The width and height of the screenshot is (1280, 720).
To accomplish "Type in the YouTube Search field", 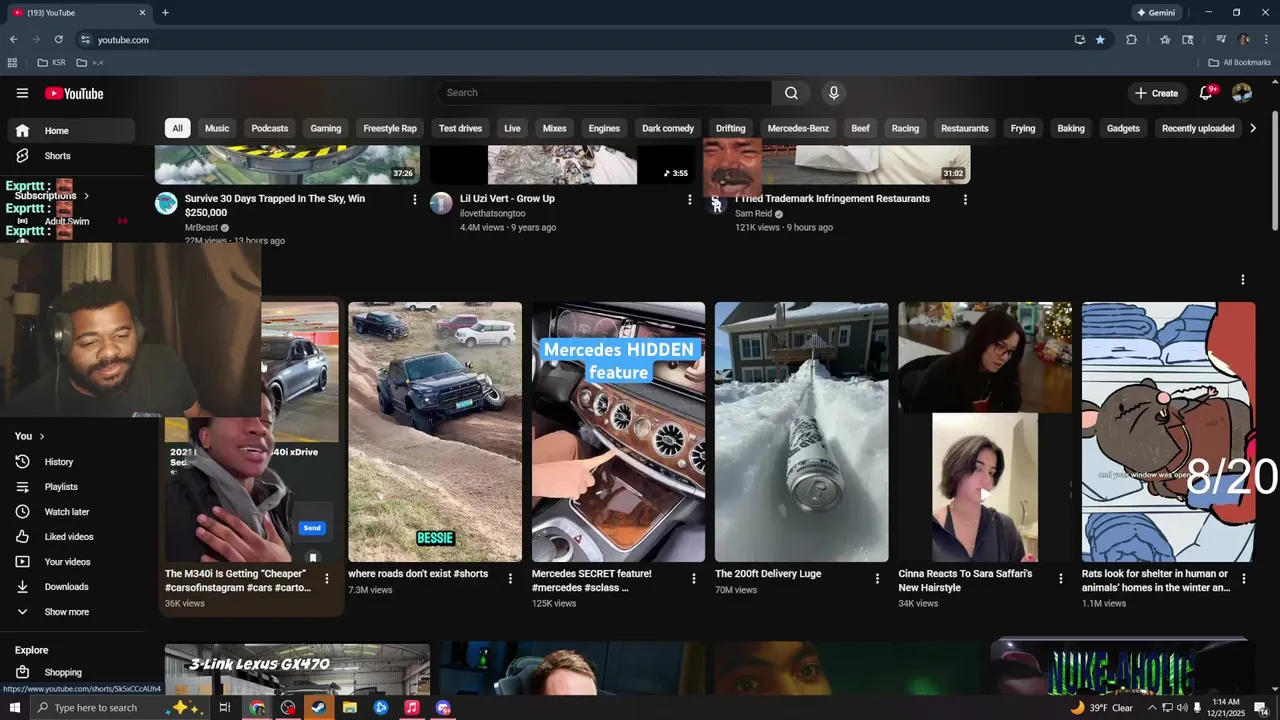I will (x=604, y=93).
